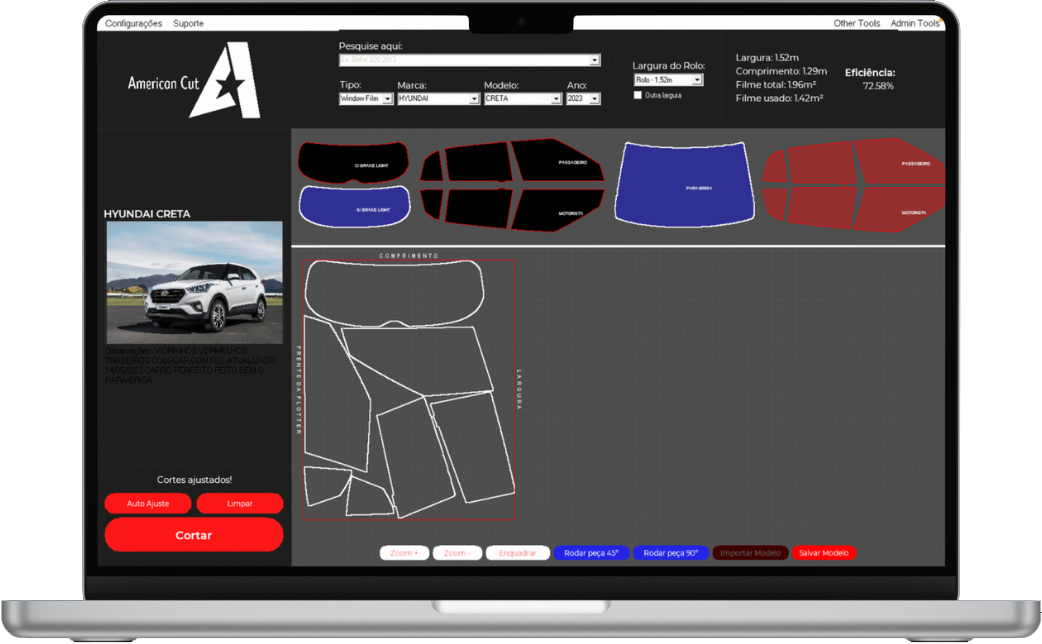Select the blue Para-brisa windshield piece
This screenshot has height=644, width=1042.
pos(684,185)
